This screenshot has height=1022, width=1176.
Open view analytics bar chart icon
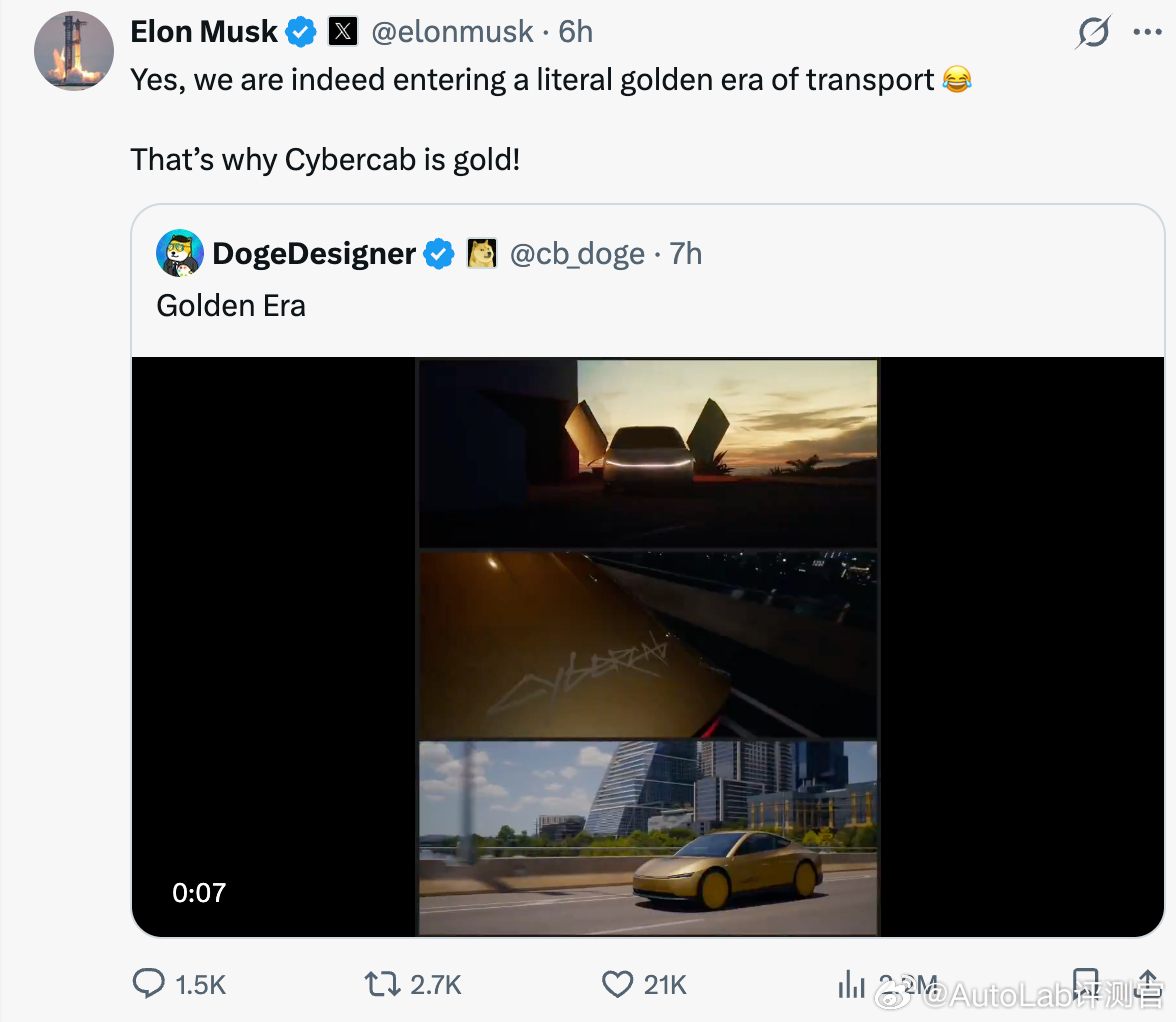(851, 984)
